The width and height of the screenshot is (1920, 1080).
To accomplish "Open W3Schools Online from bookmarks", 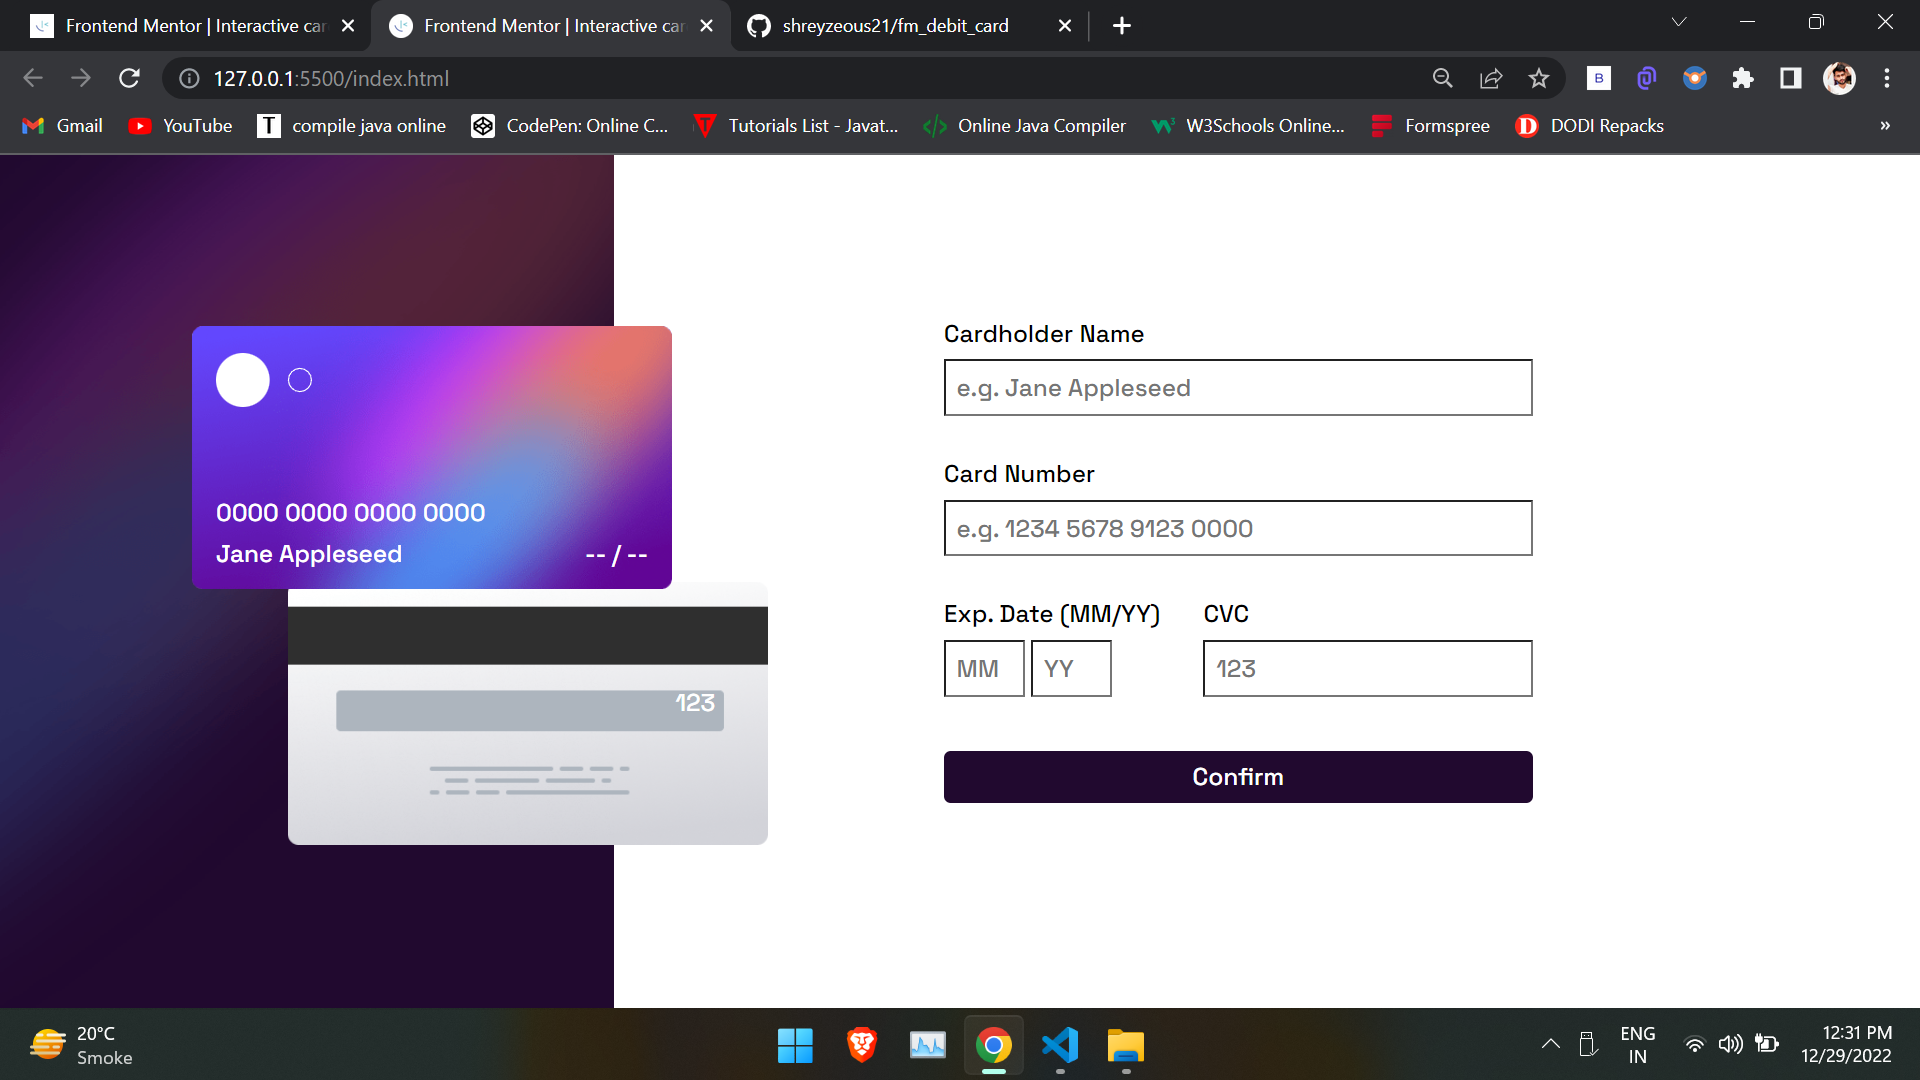I will pyautogui.click(x=1248, y=125).
